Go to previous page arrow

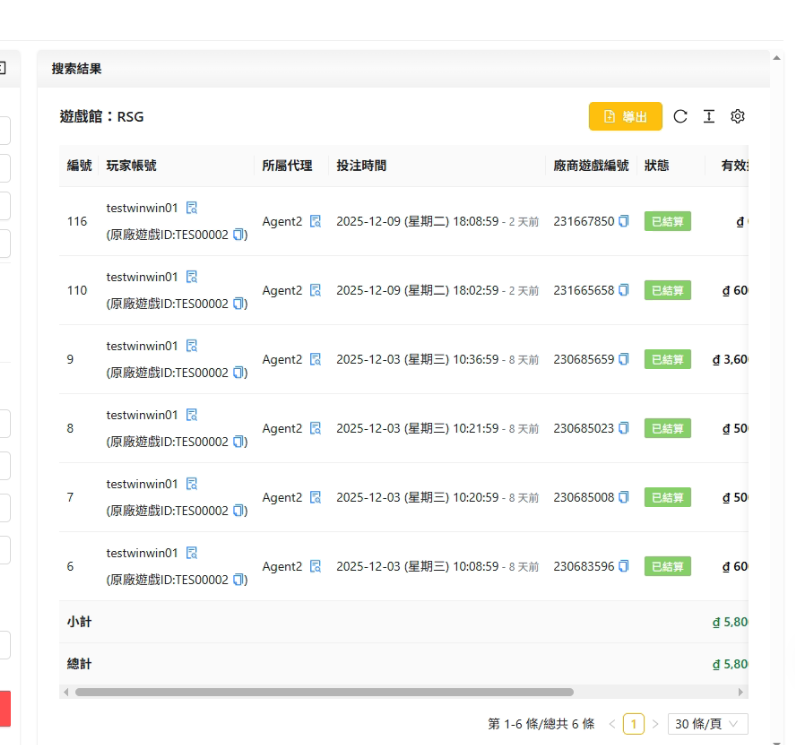pyautogui.click(x=612, y=724)
